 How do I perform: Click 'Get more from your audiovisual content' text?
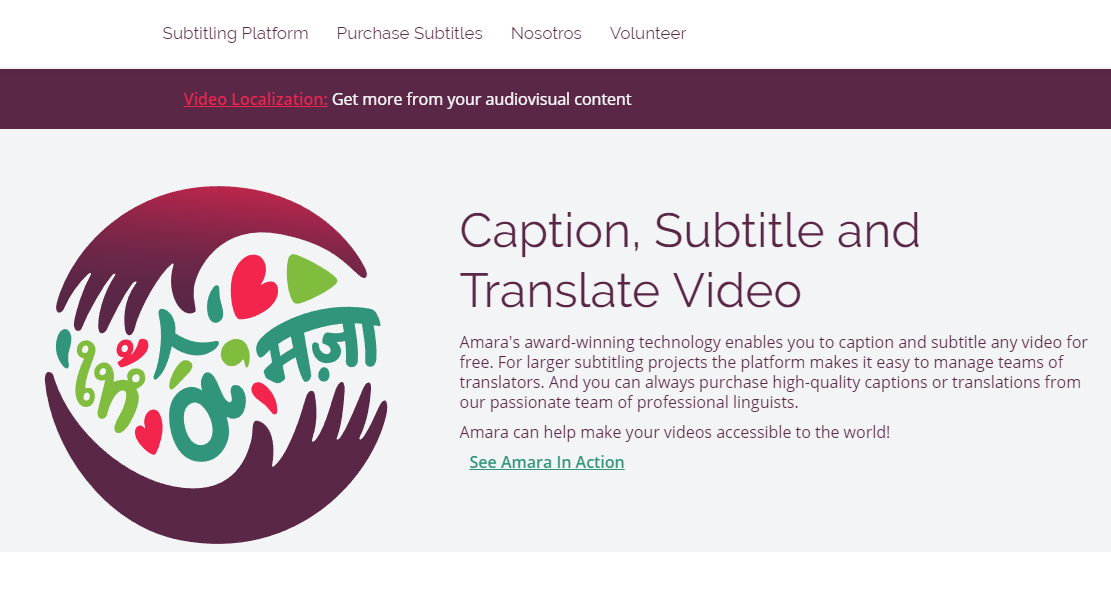pyautogui.click(x=481, y=99)
